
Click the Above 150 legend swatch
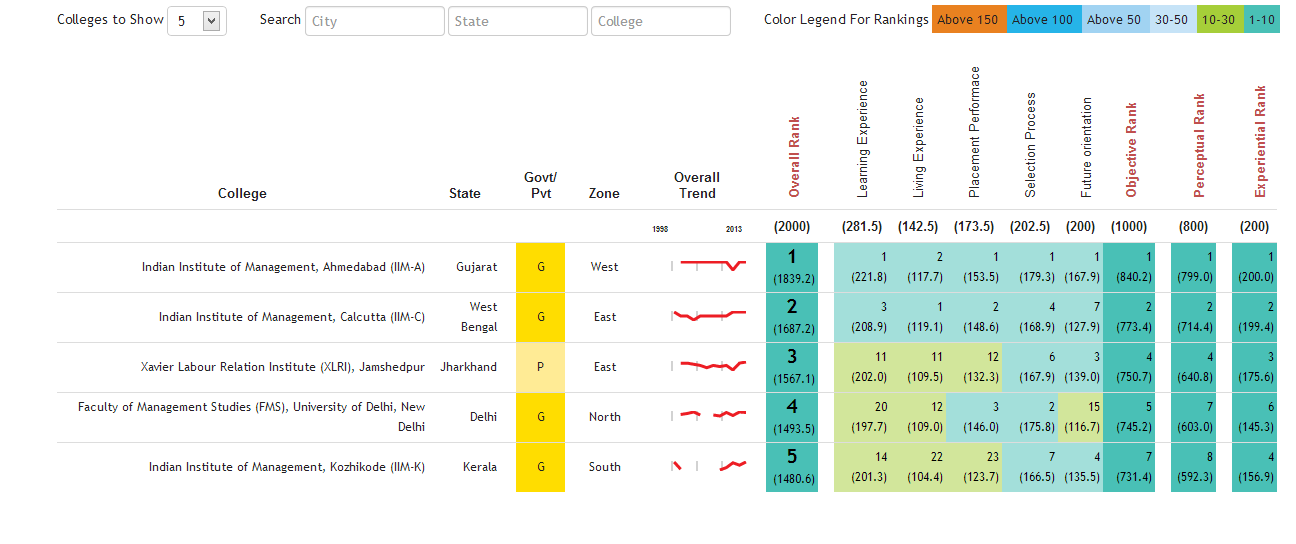tap(968, 19)
